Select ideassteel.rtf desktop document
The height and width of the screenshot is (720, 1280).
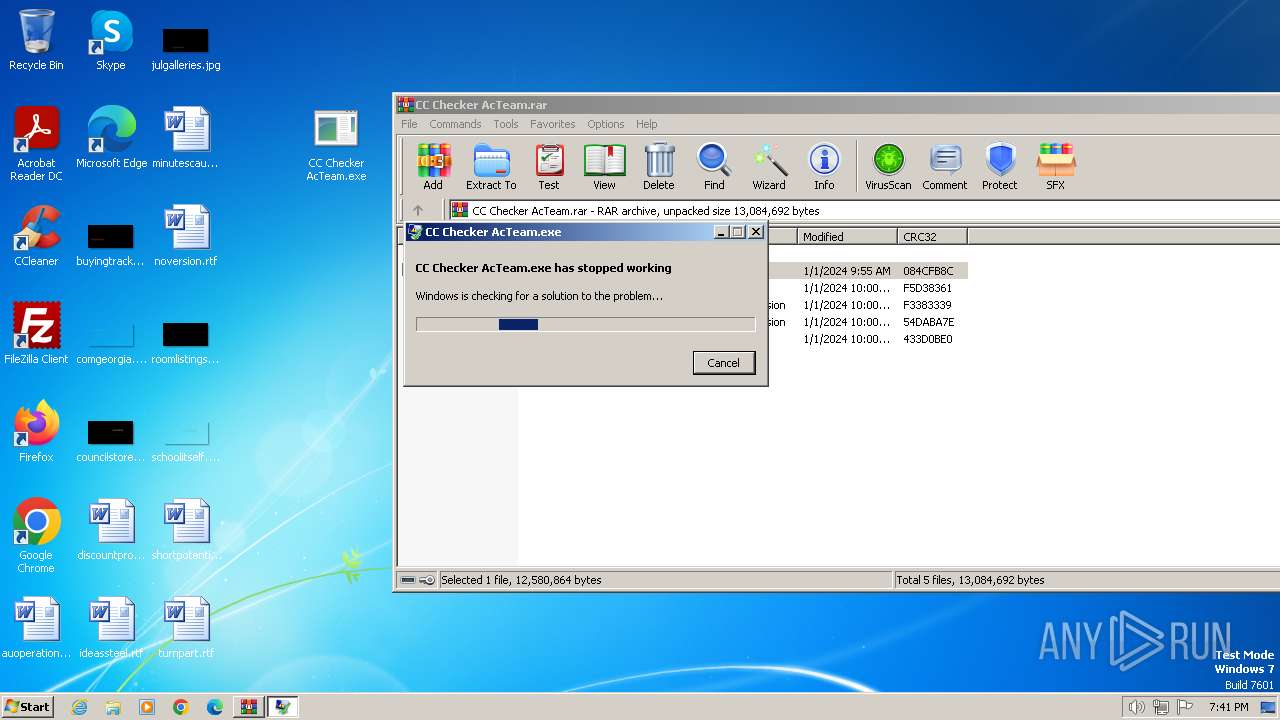[x=111, y=628]
